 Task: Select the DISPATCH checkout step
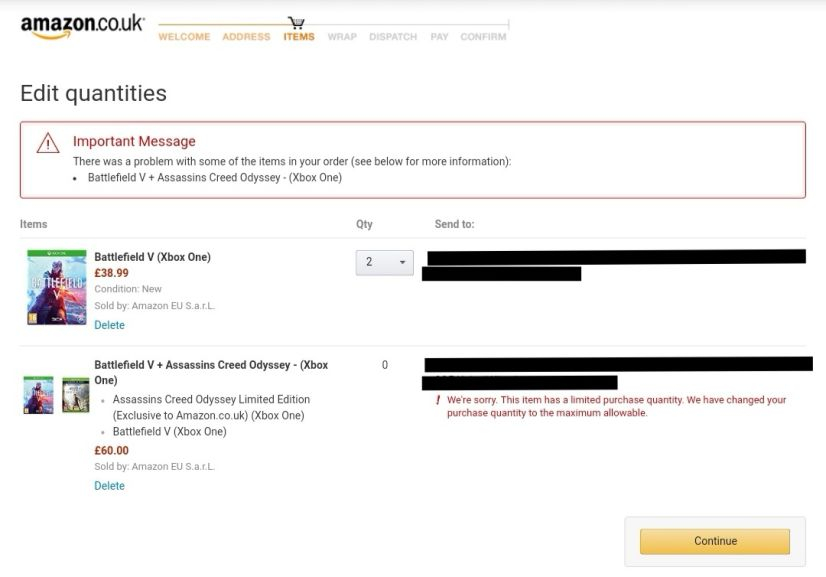[x=393, y=37]
